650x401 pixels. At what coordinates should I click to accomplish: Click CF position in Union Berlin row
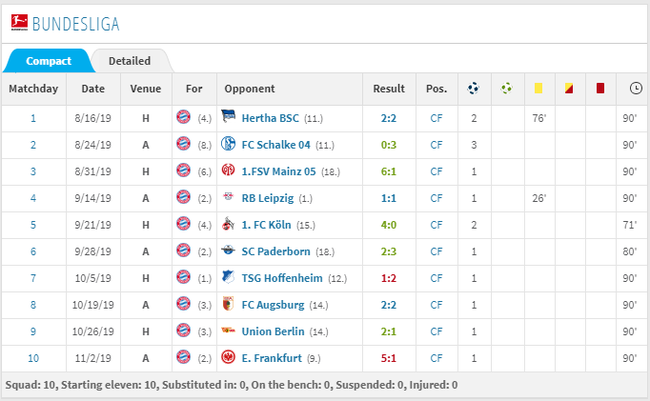pyautogui.click(x=436, y=332)
